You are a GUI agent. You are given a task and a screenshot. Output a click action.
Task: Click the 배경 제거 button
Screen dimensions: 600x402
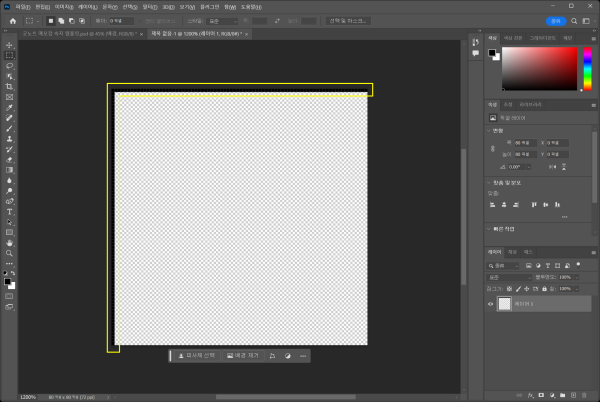click(243, 356)
